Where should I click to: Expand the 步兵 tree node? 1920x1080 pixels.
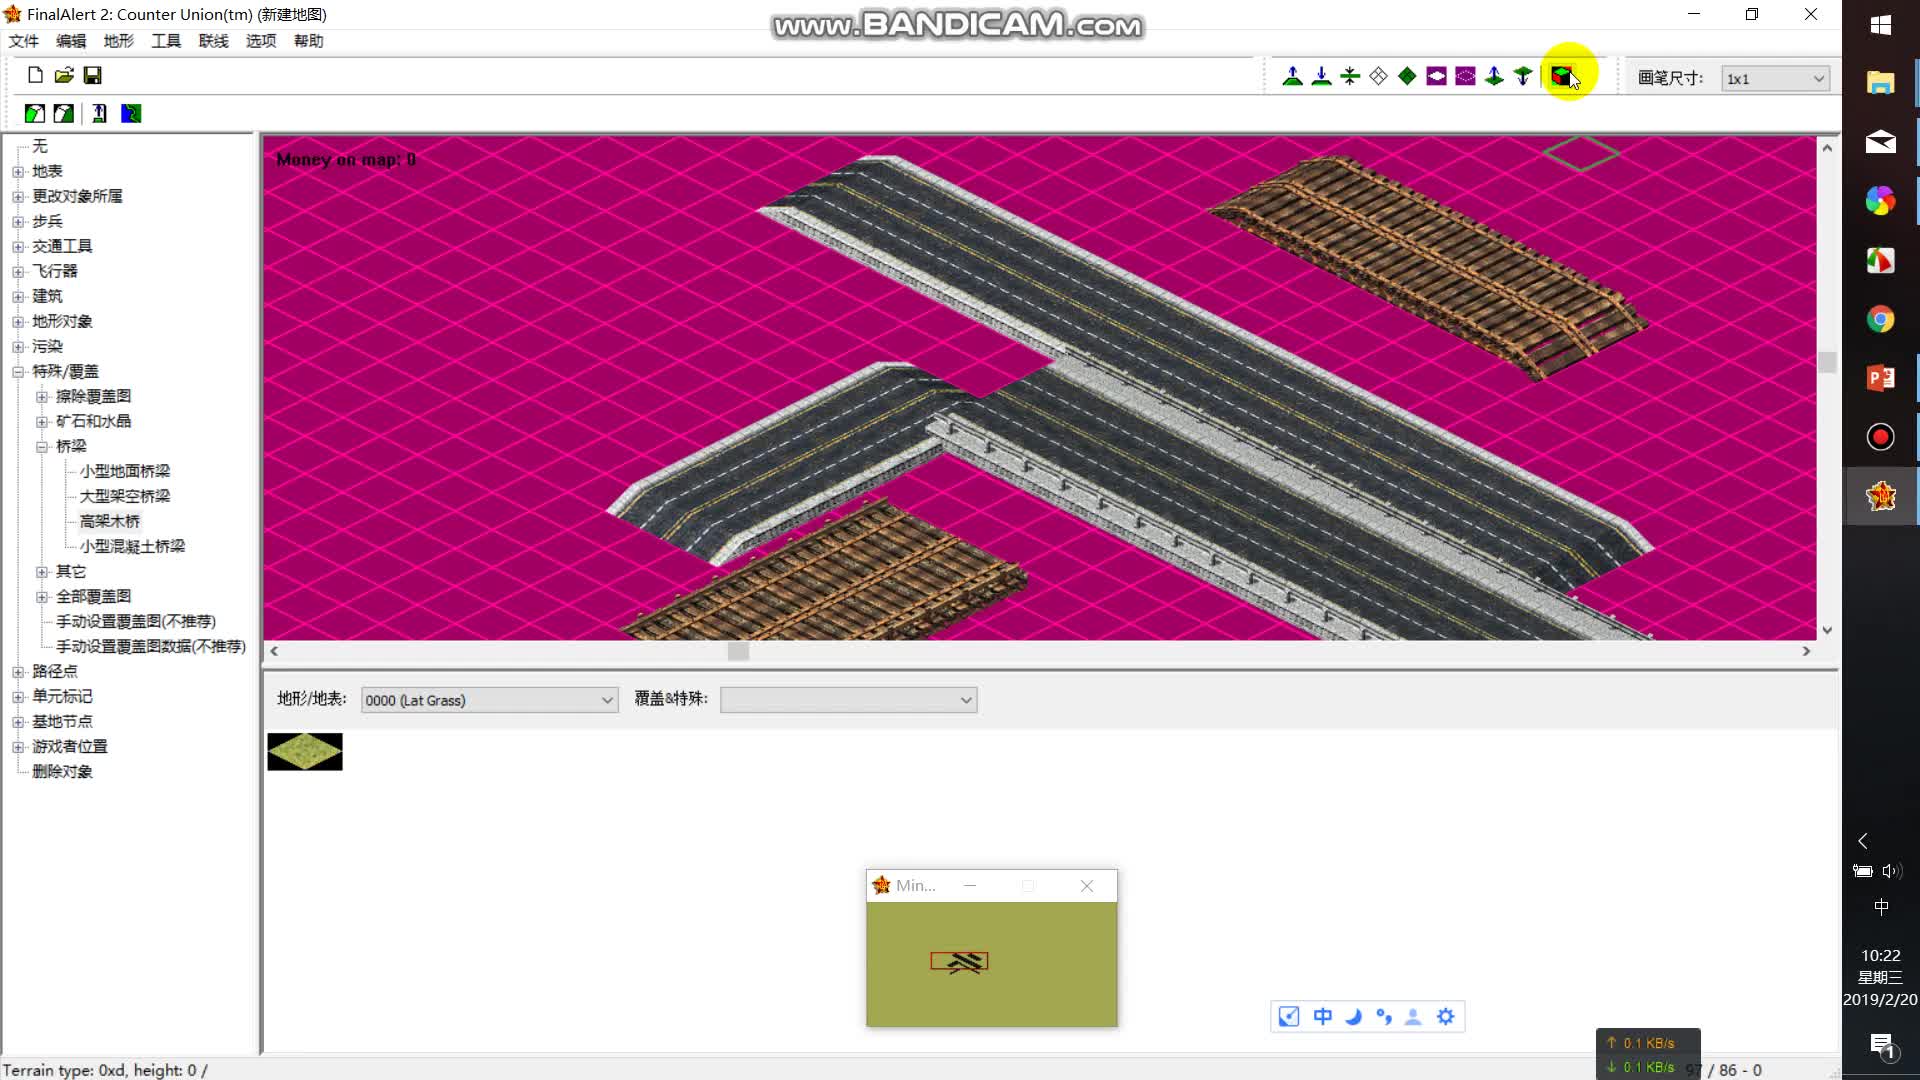click(x=18, y=222)
